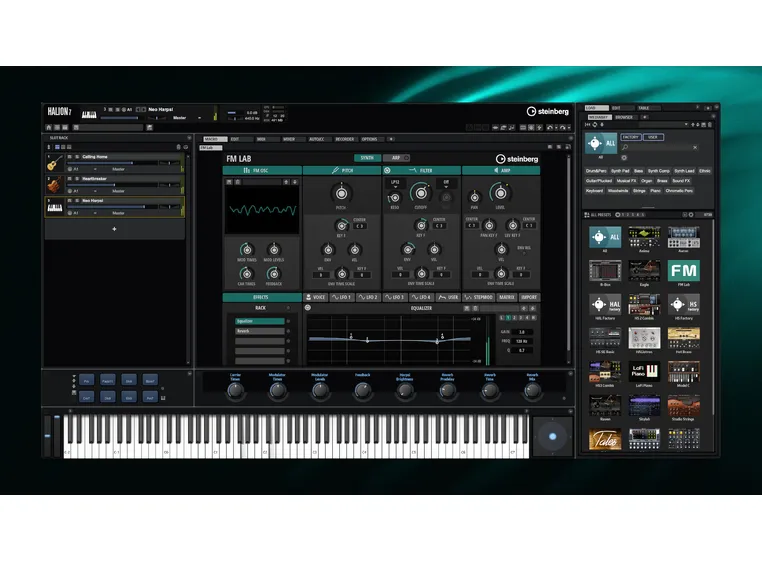Adjust the Calling Home volume slider

(x=113, y=163)
